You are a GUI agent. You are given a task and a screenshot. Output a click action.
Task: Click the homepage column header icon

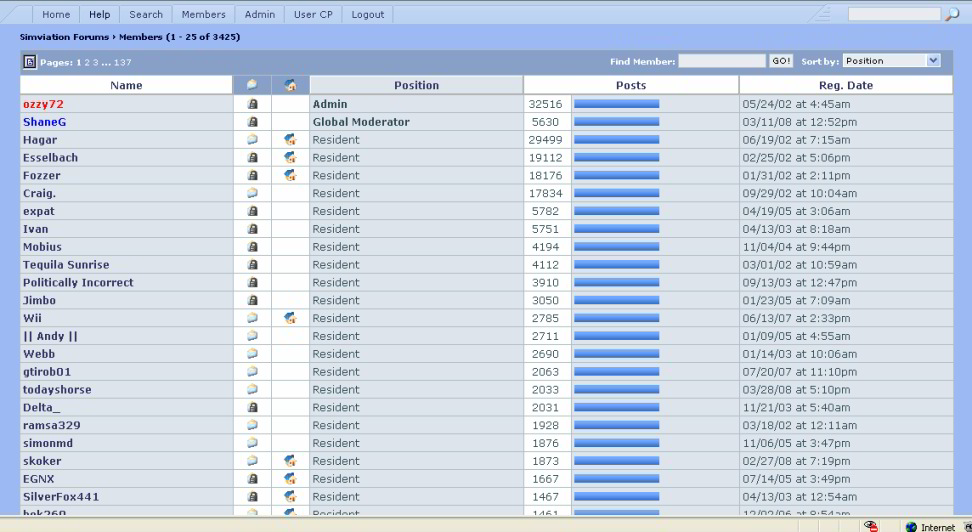(290, 86)
